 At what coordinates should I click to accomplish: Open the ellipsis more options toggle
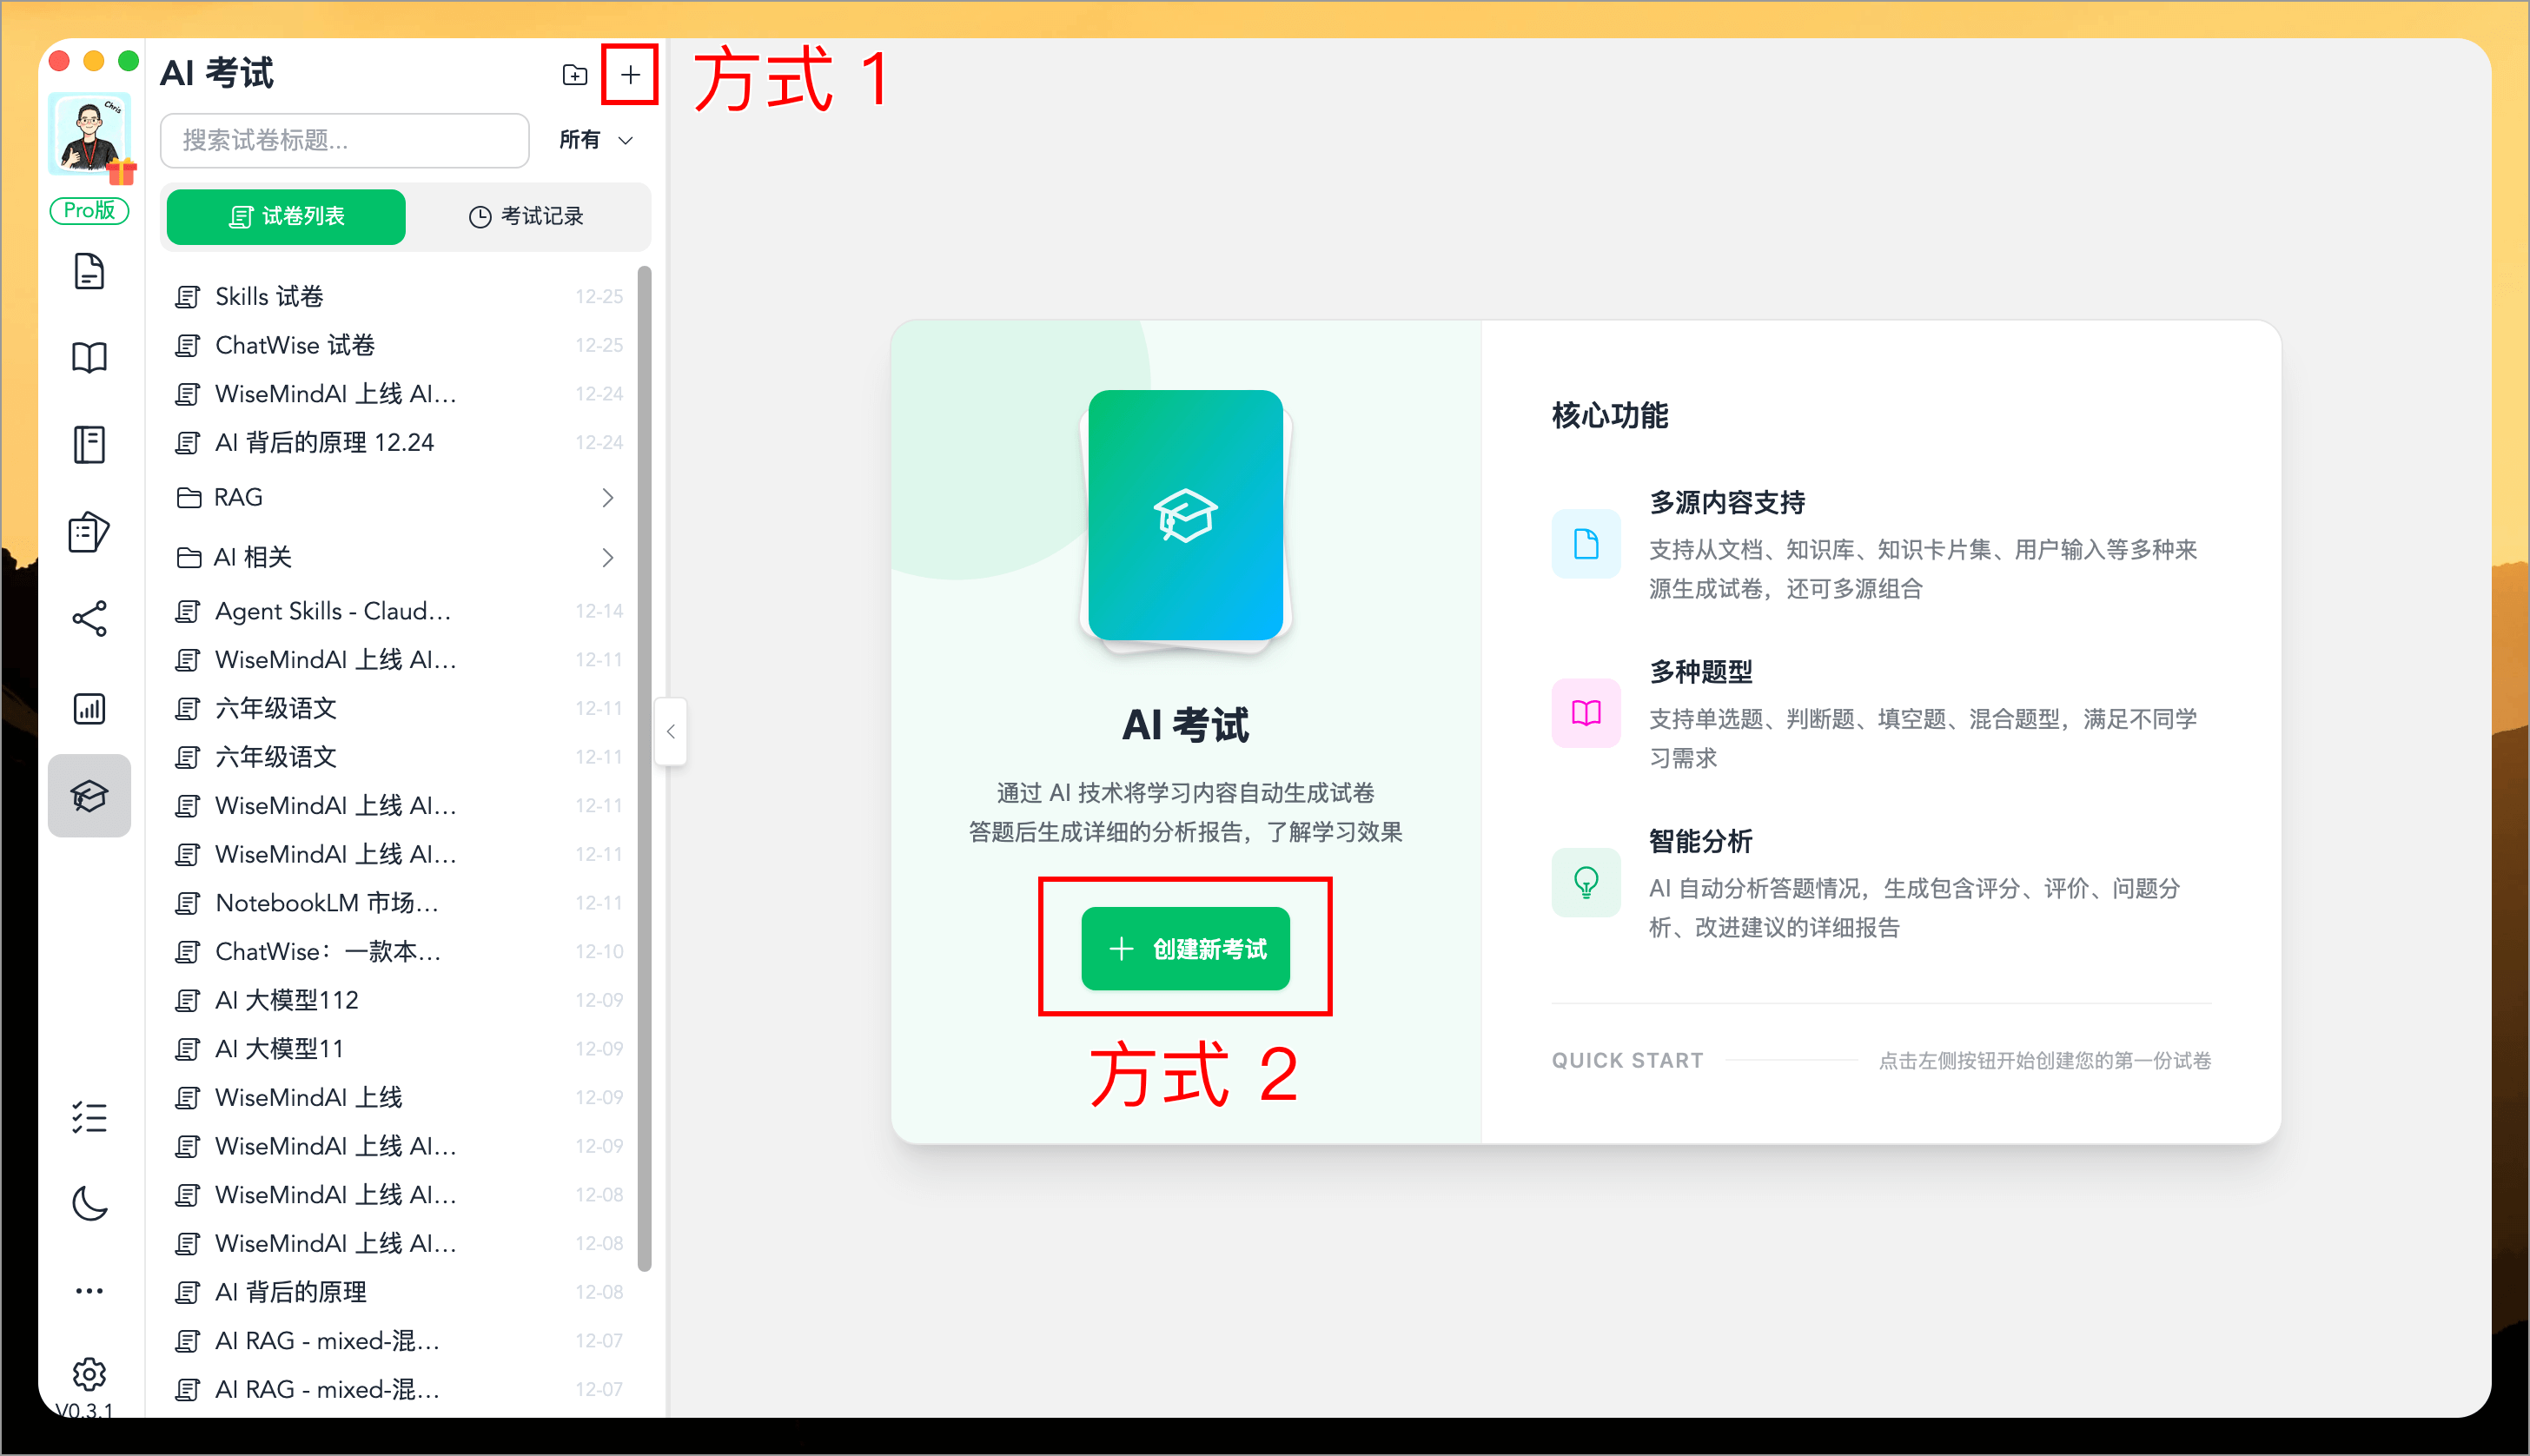(x=90, y=1290)
